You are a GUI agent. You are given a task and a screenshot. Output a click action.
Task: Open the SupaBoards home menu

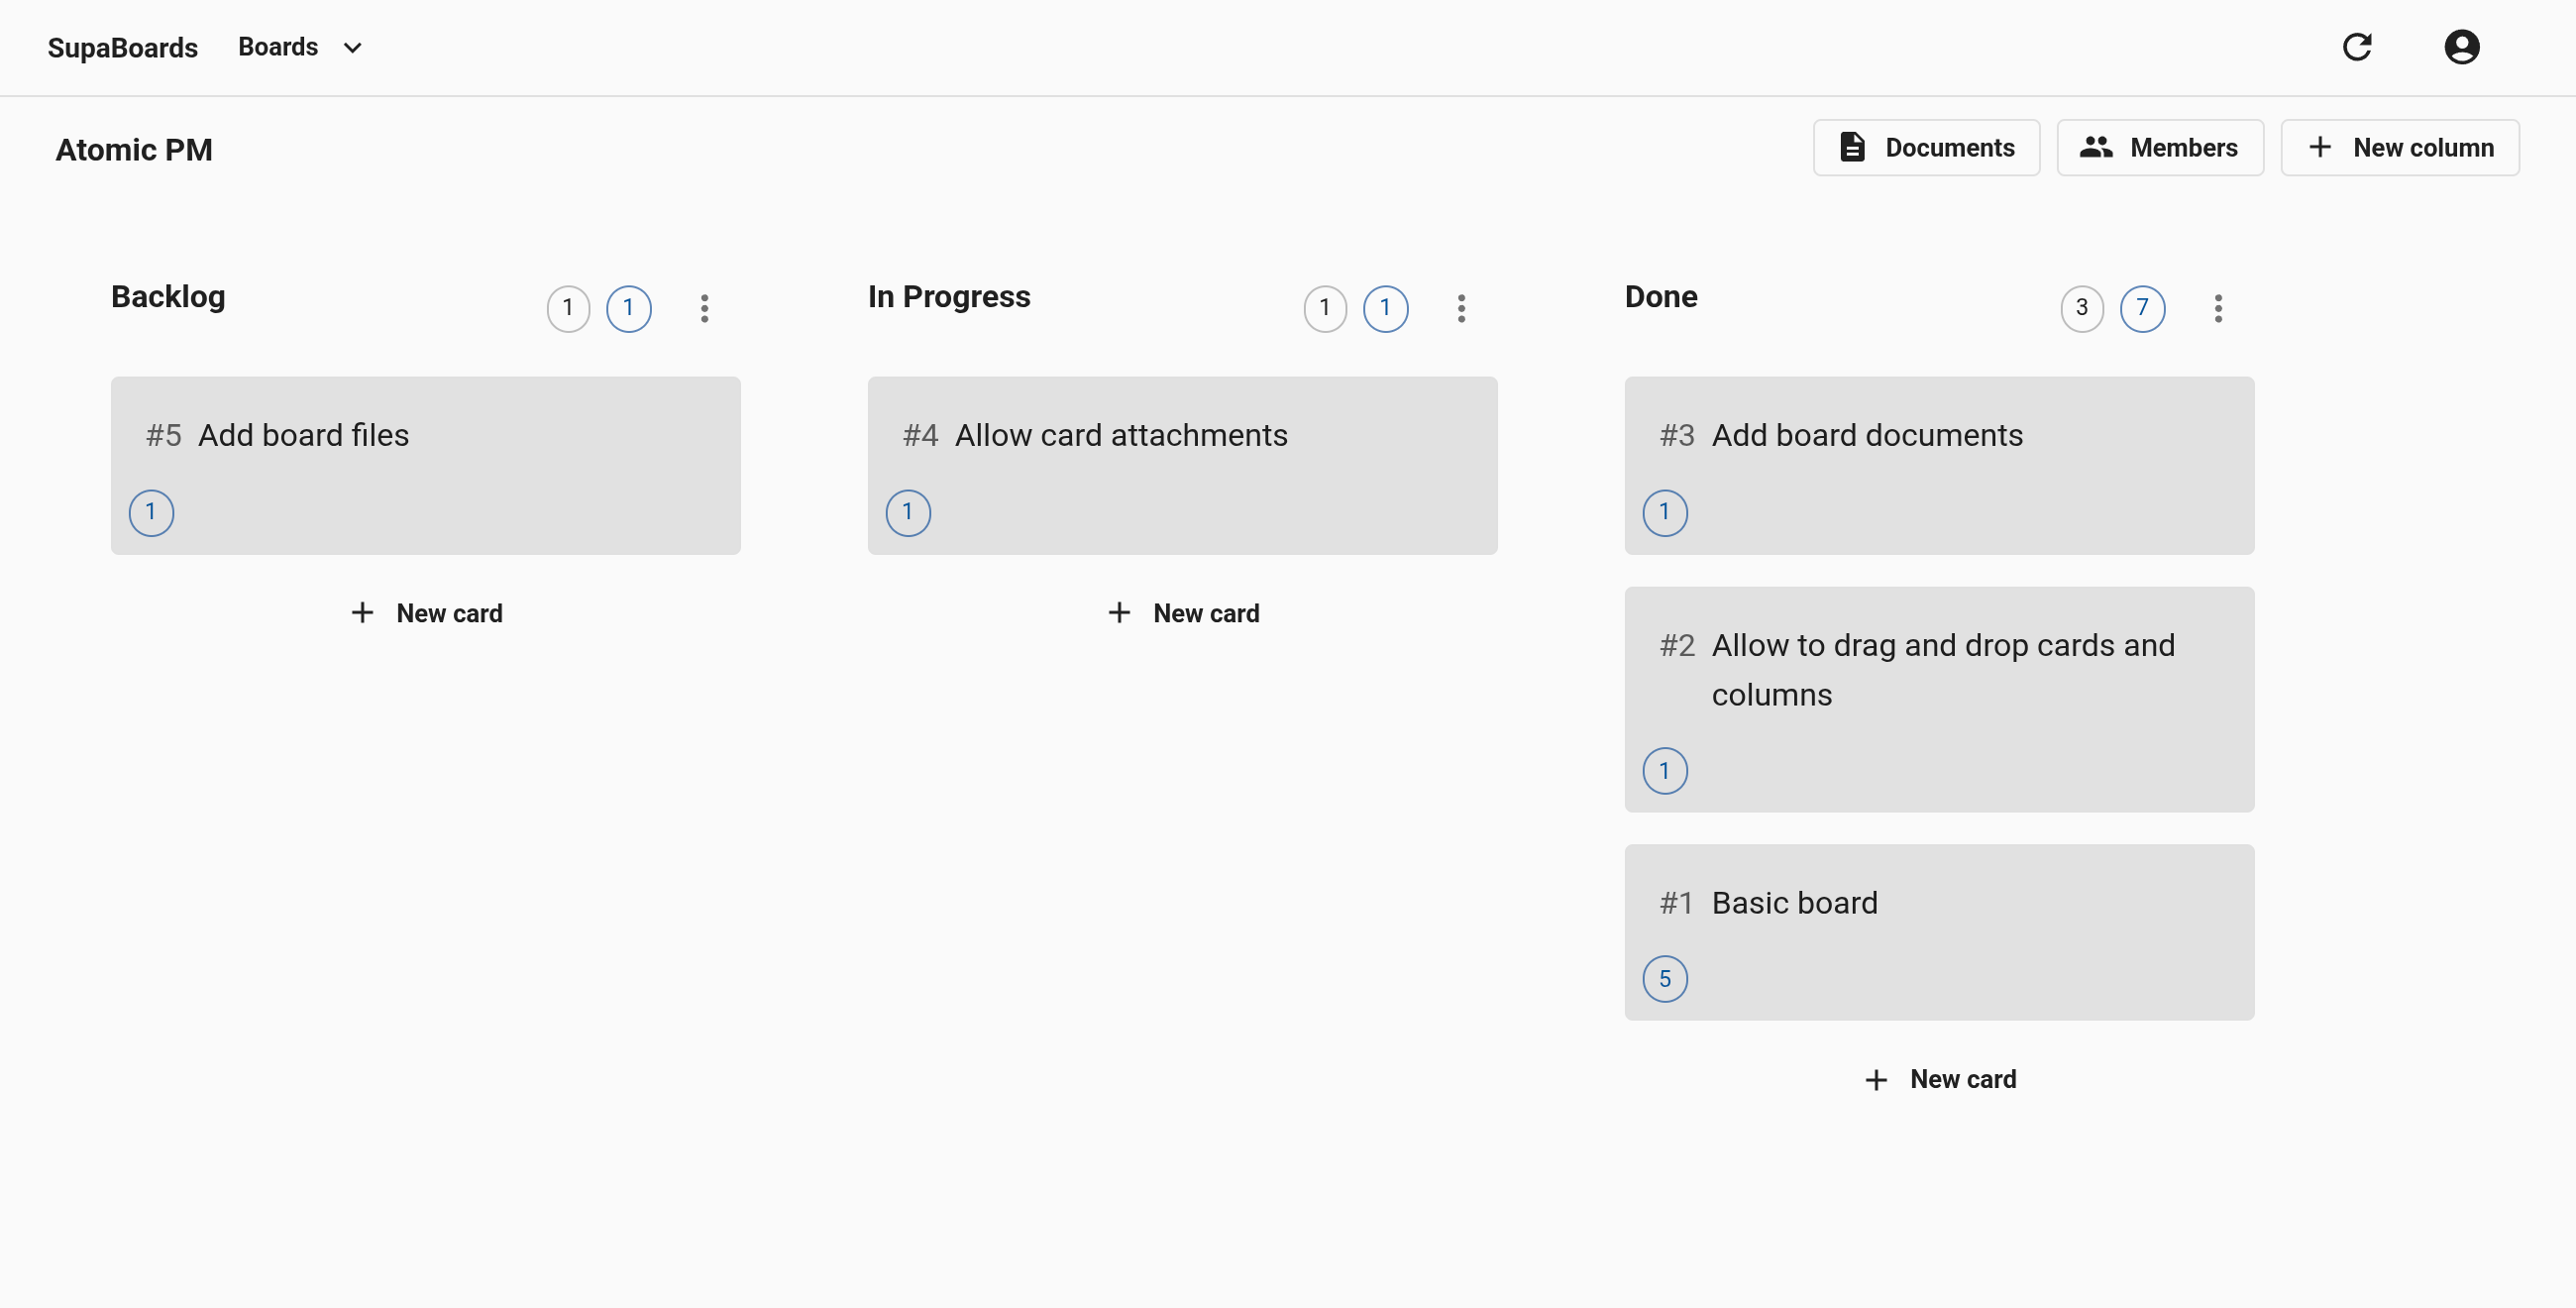click(x=122, y=47)
